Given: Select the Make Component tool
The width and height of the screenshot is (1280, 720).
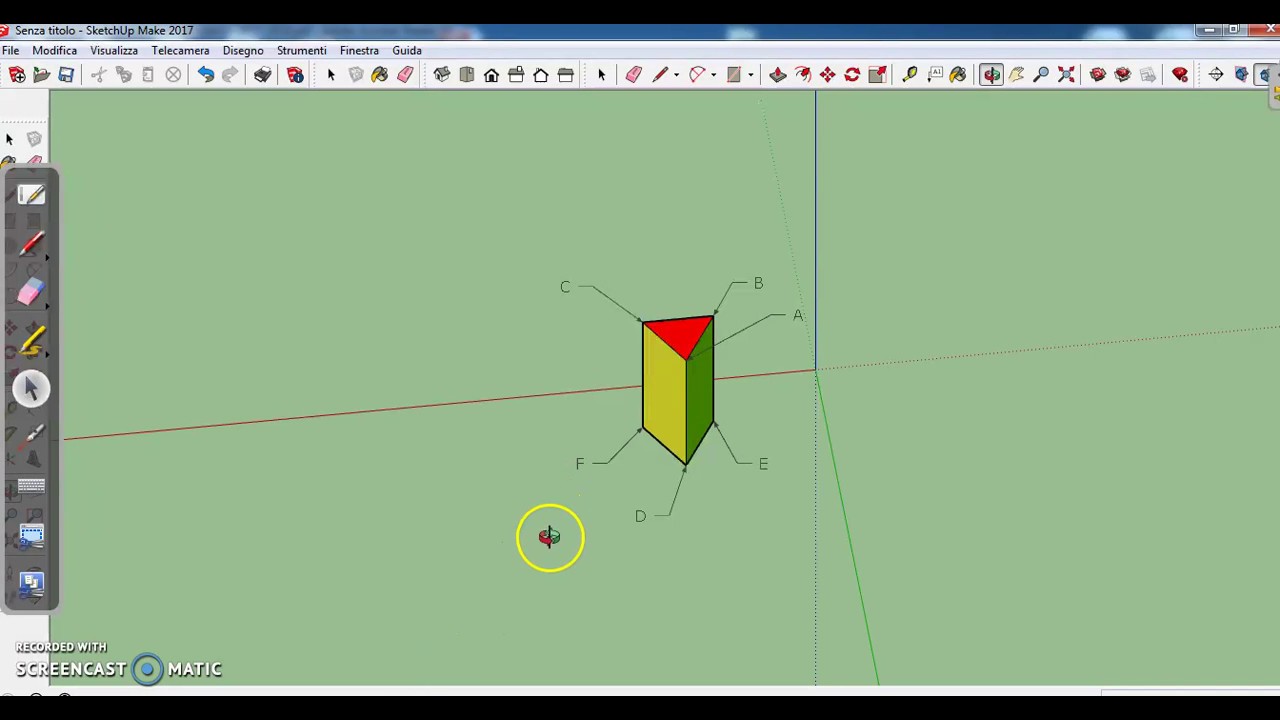Looking at the screenshot, I should point(356,75).
